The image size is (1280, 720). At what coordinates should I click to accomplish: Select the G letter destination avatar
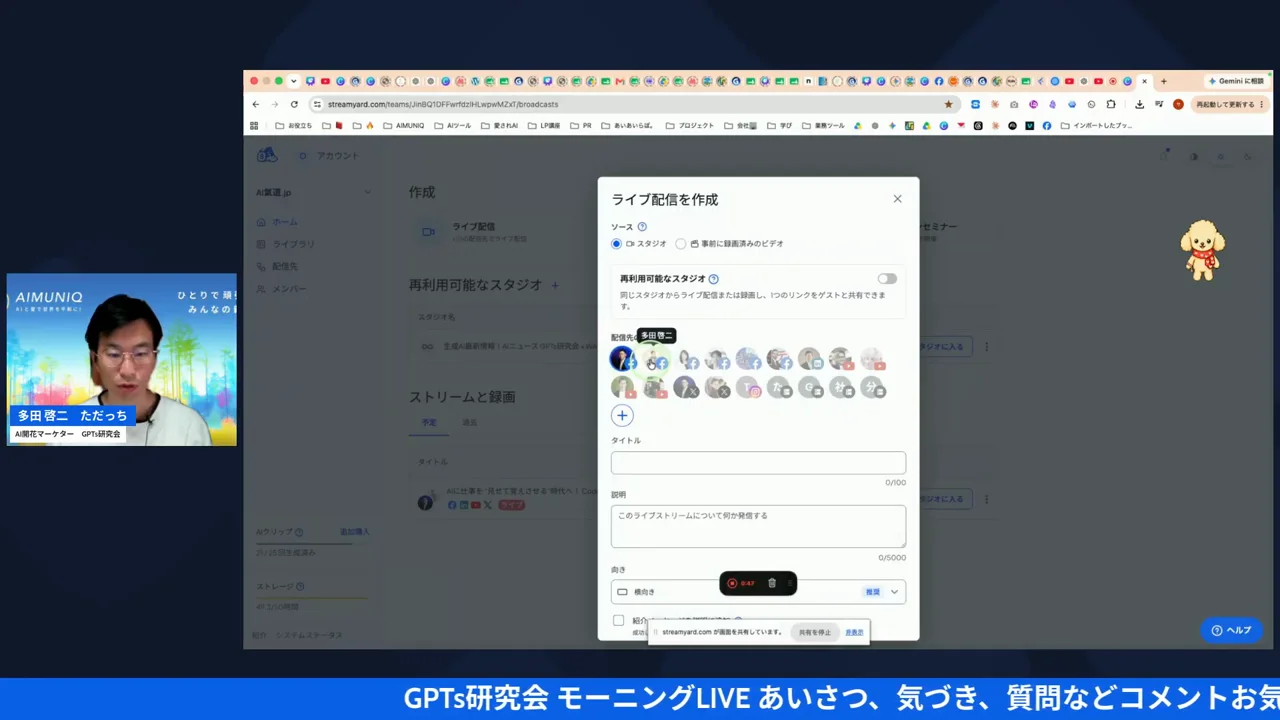pos(811,386)
